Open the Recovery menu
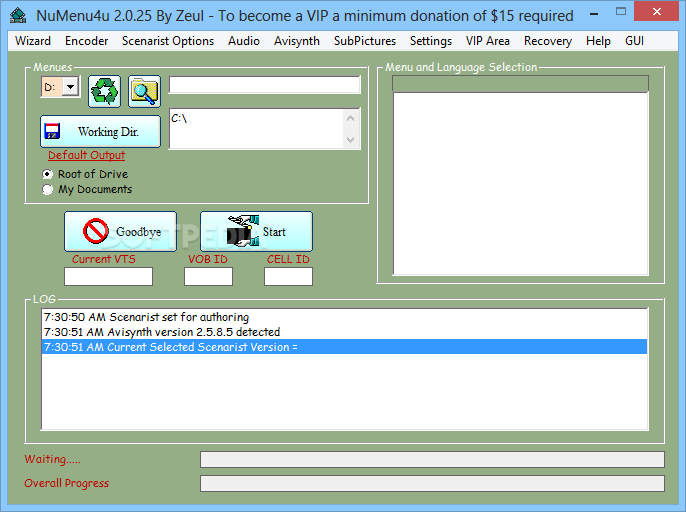 click(548, 41)
